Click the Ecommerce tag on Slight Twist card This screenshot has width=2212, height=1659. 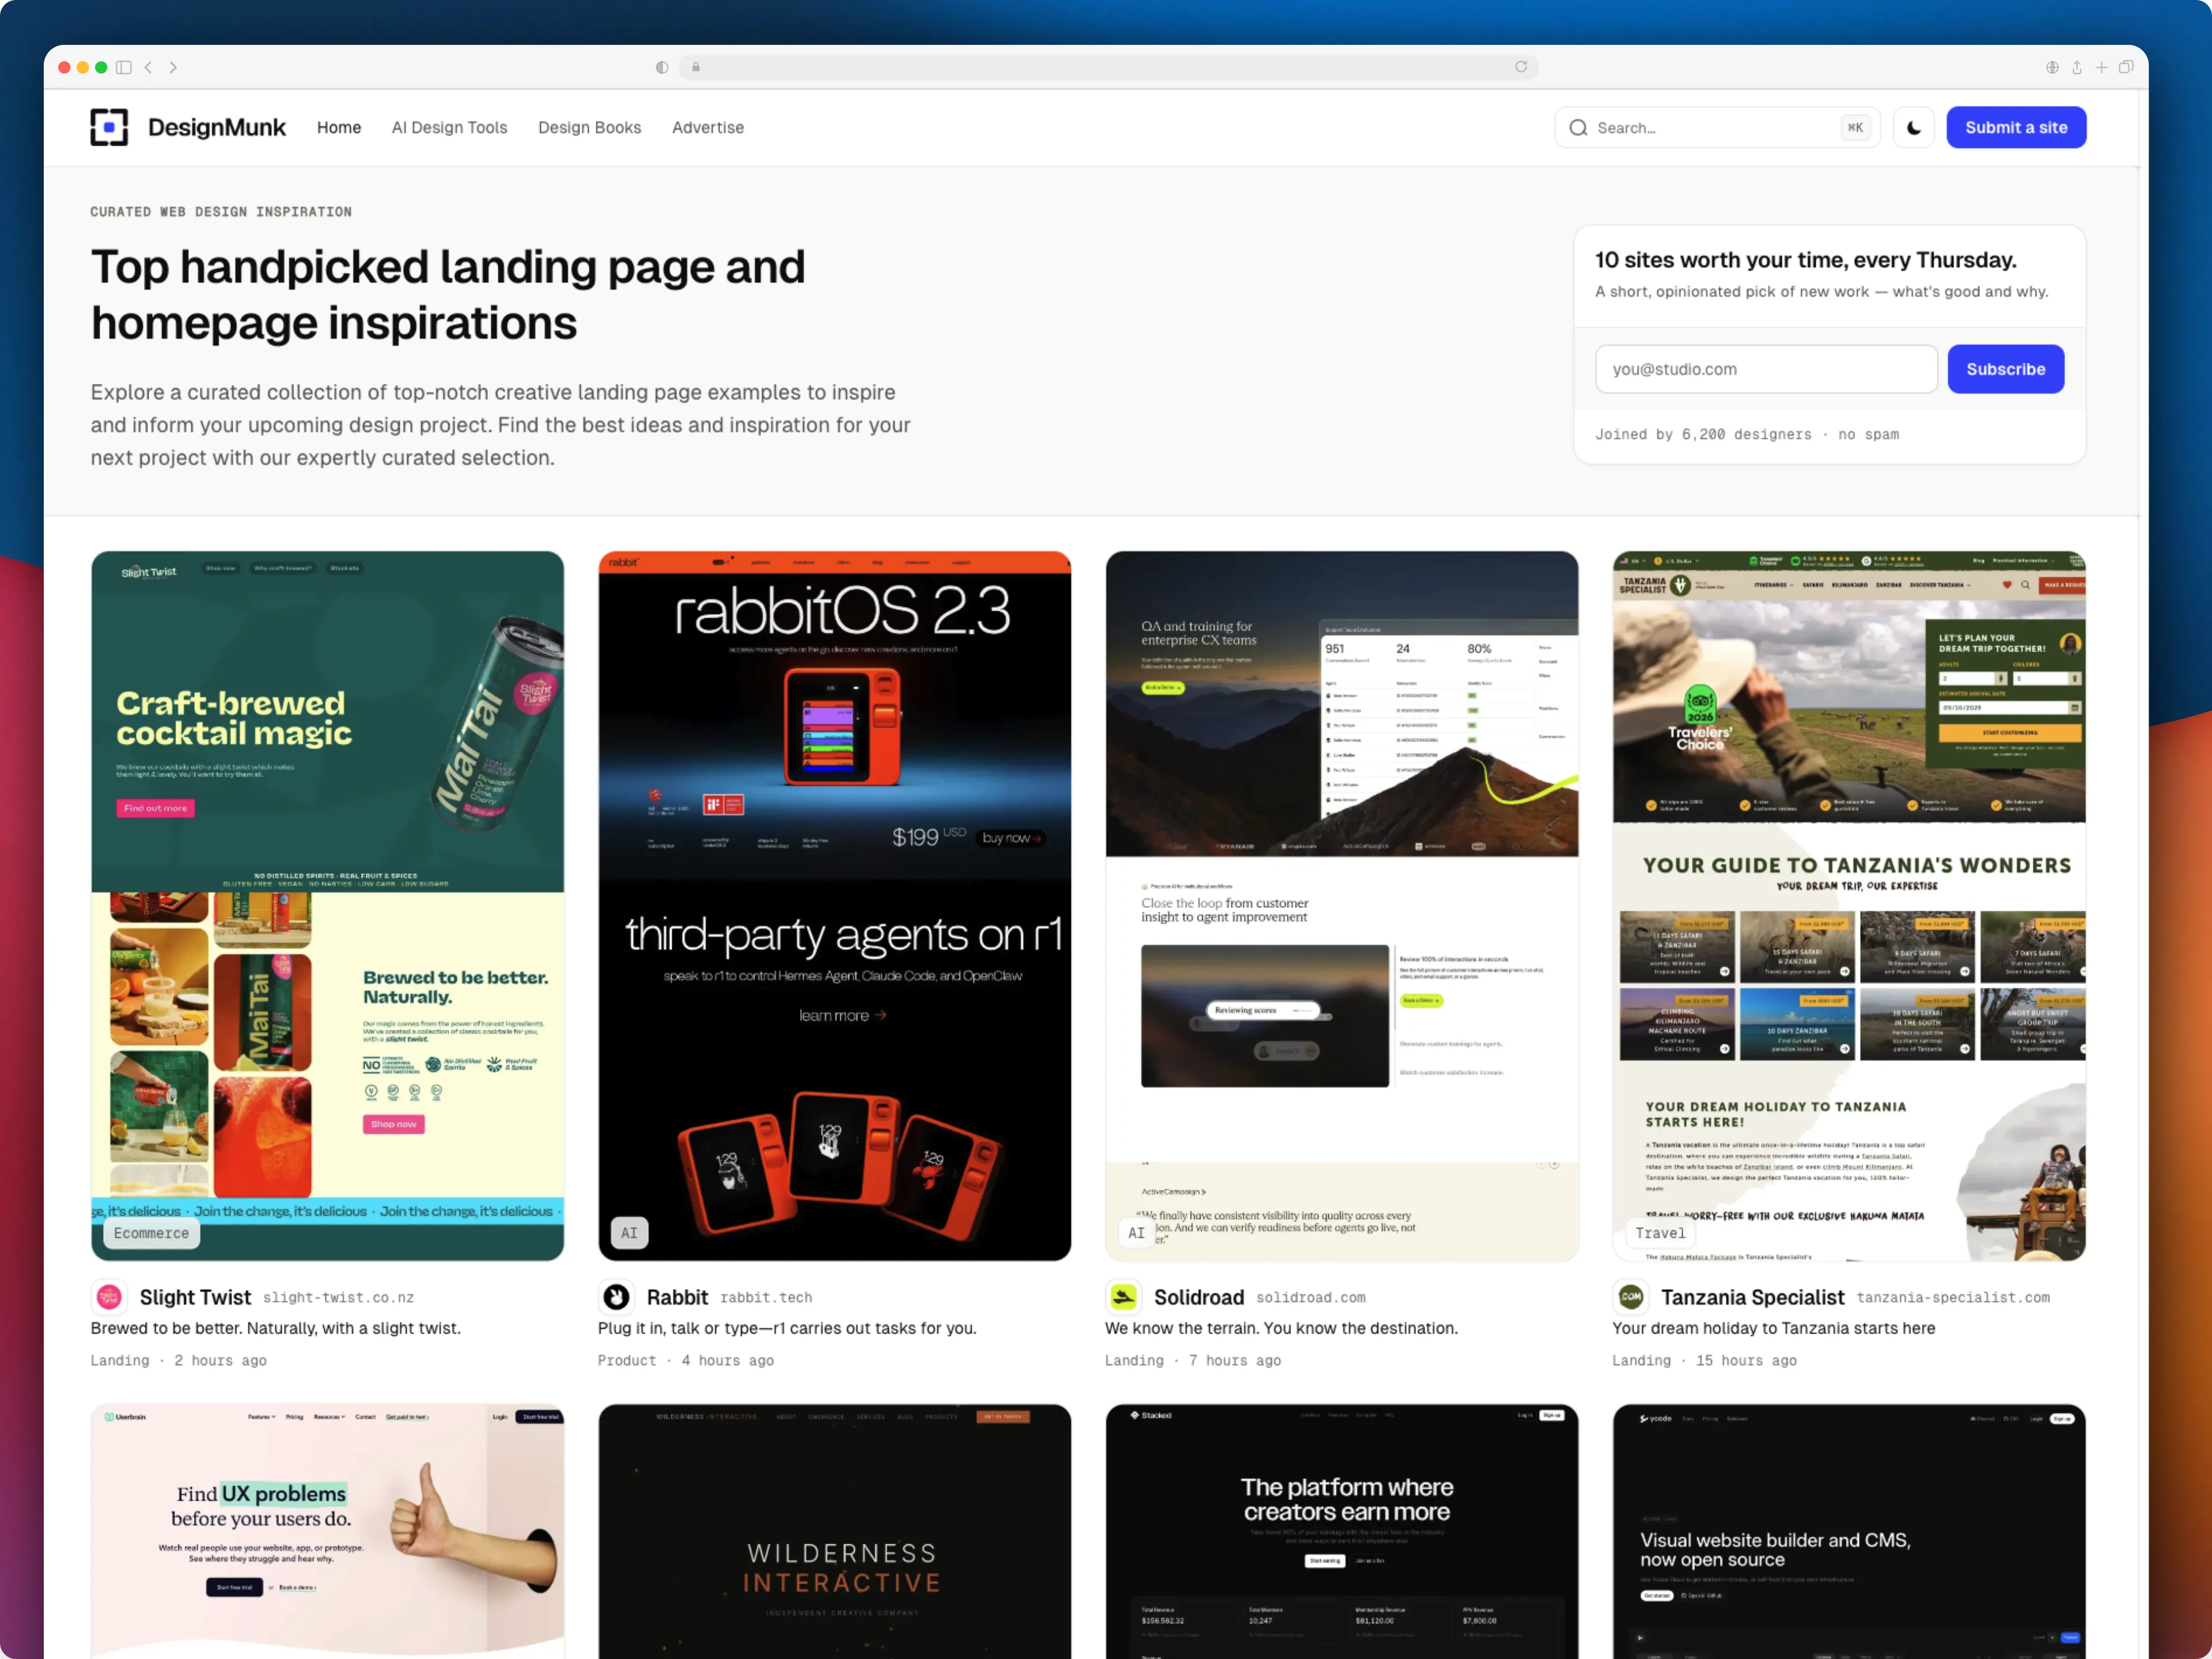point(151,1233)
